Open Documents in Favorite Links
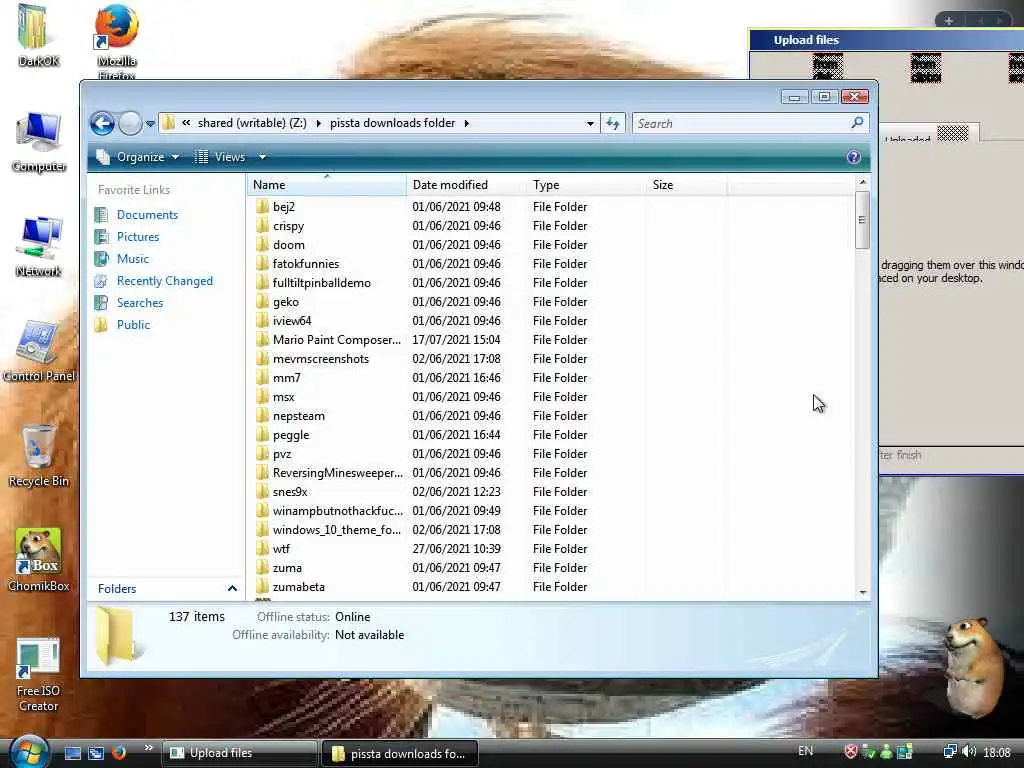 (x=147, y=215)
